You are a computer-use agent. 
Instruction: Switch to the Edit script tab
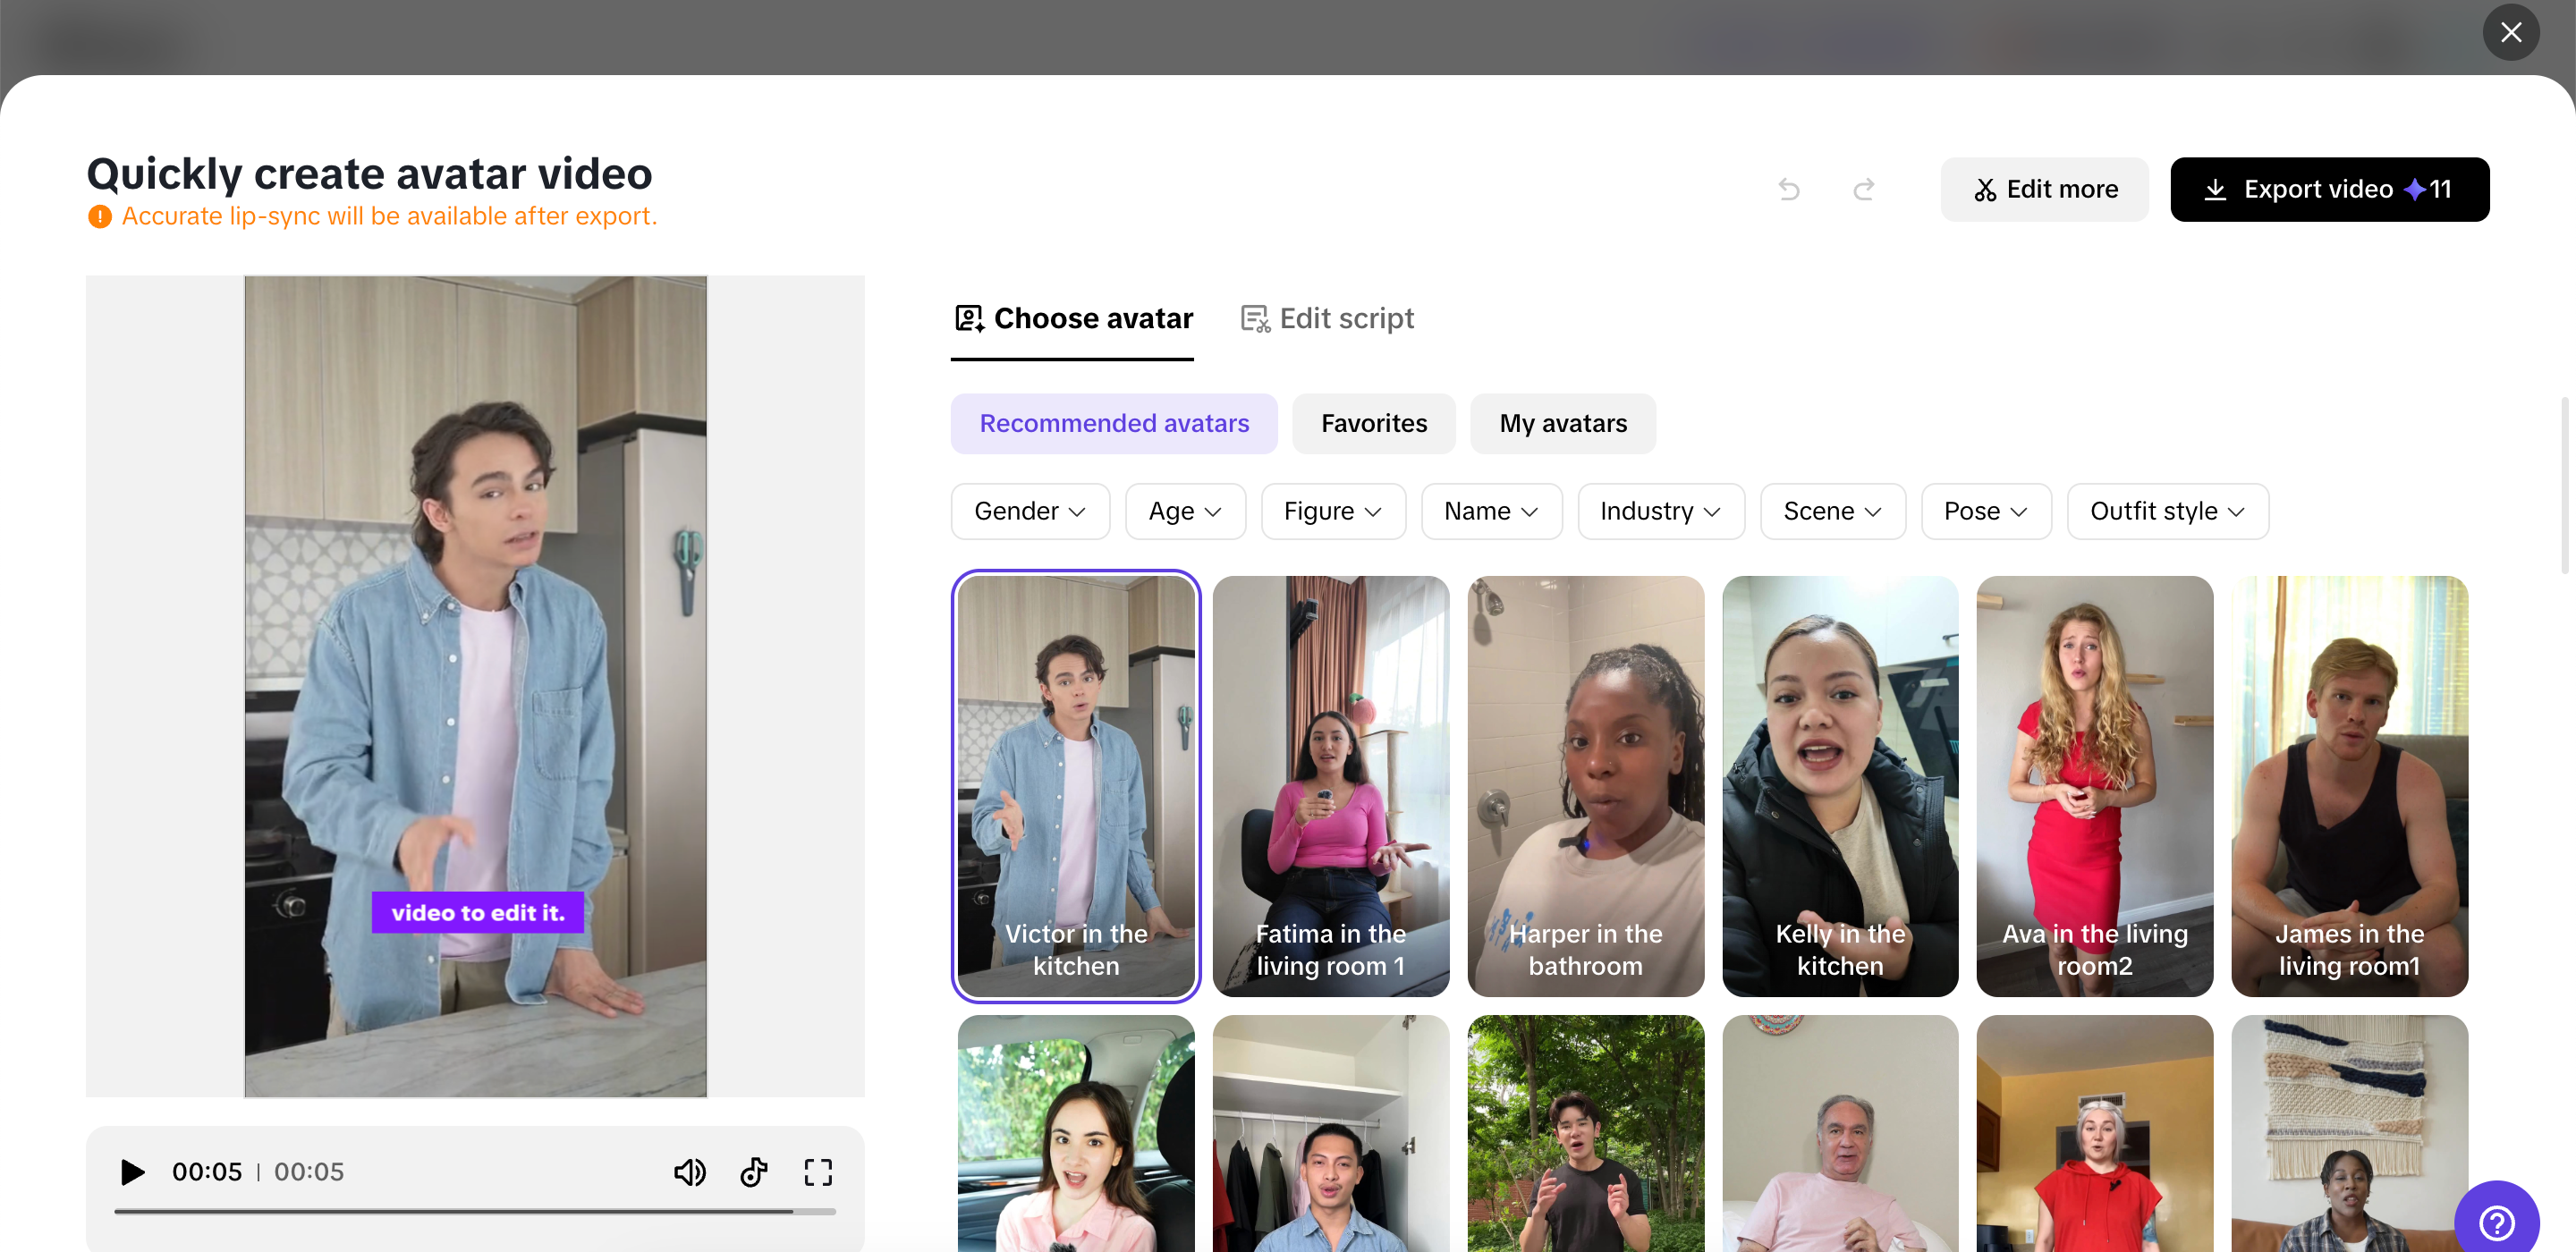pyautogui.click(x=1326, y=318)
